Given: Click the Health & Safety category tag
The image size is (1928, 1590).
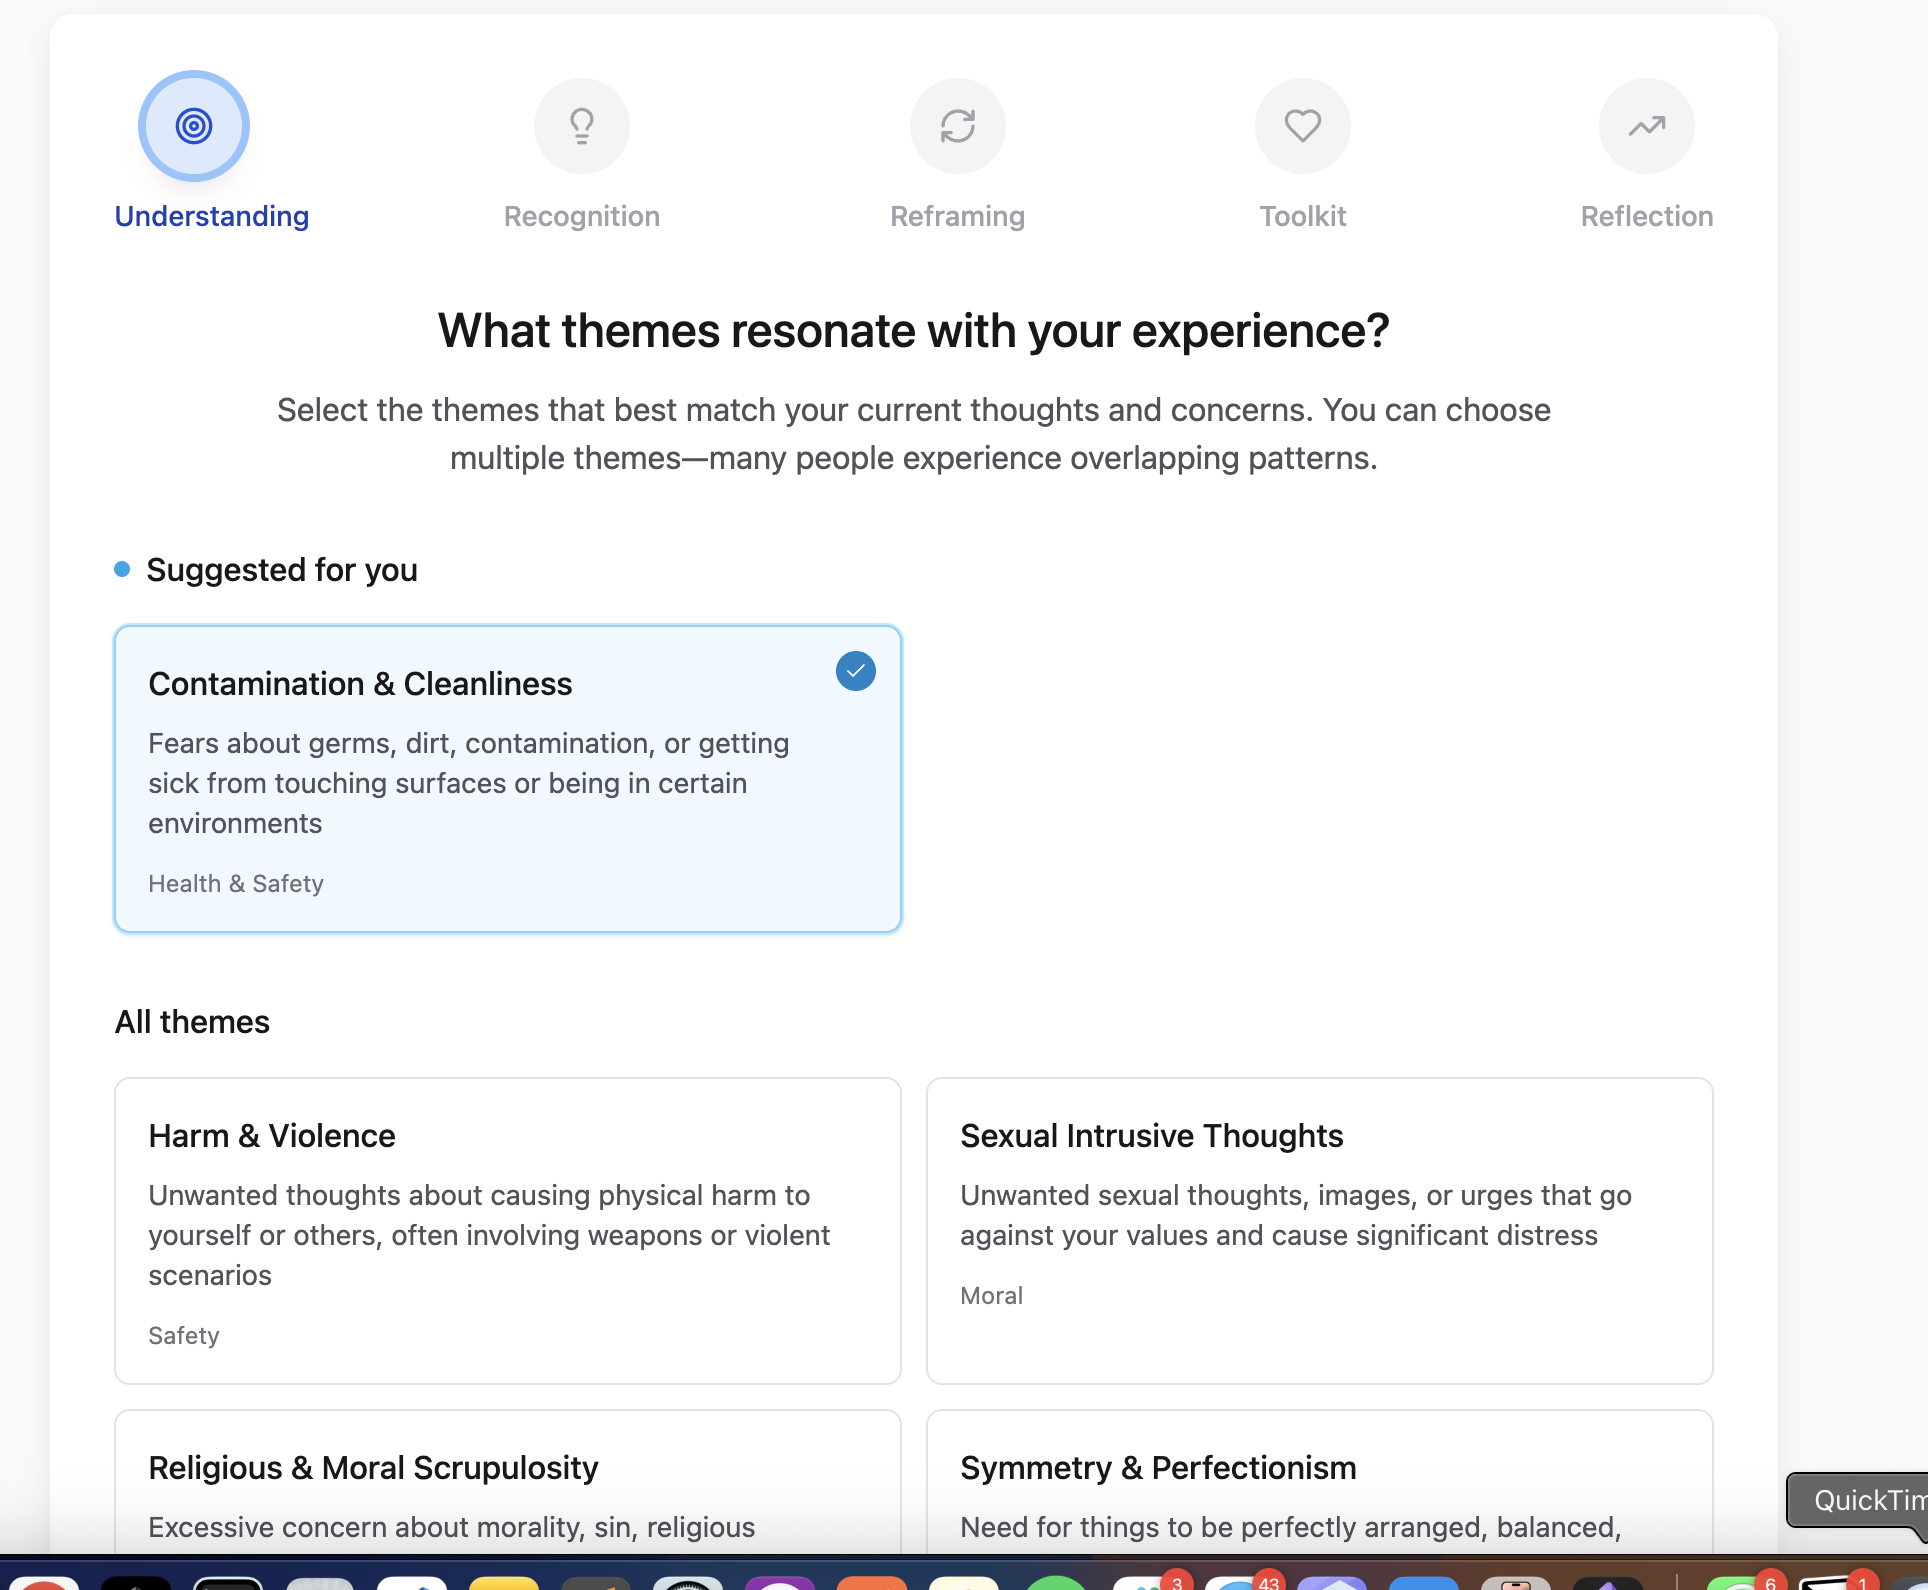Looking at the screenshot, I should 236,884.
